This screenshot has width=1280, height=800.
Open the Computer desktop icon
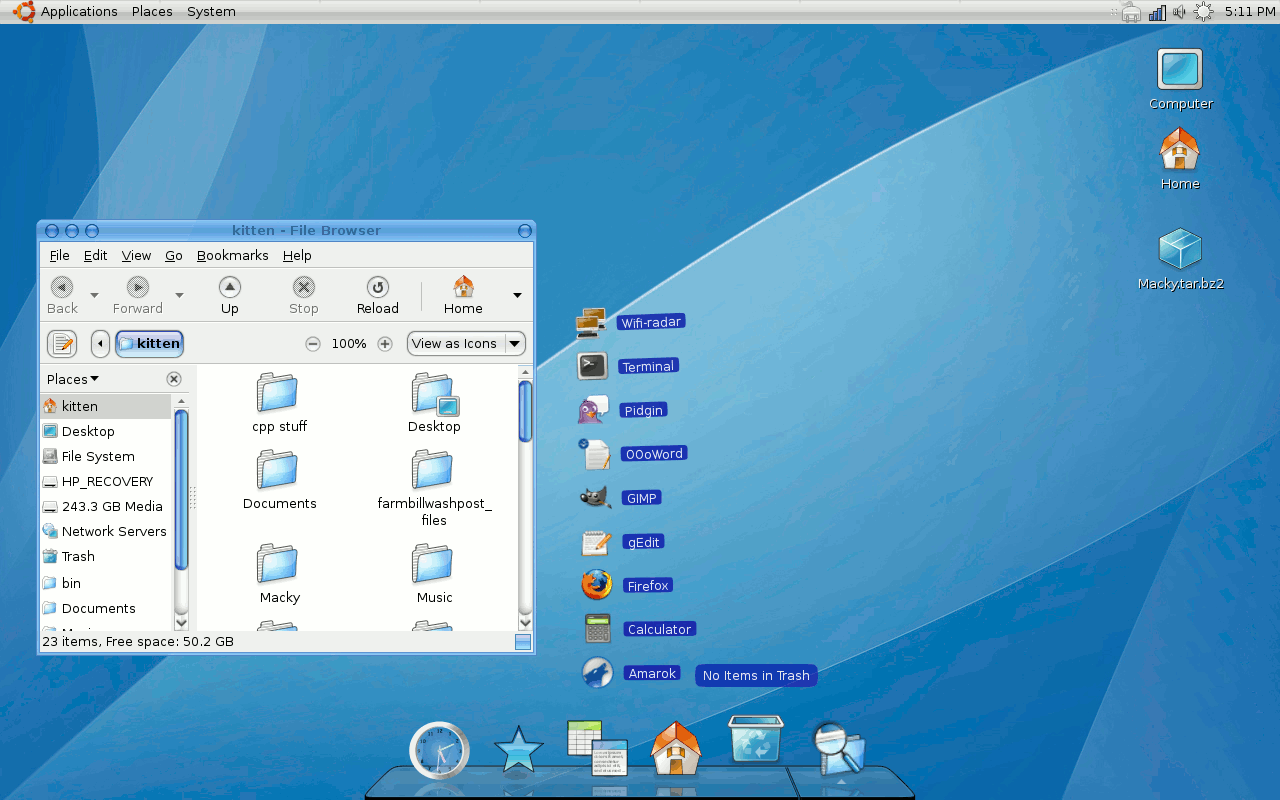[x=1180, y=70]
